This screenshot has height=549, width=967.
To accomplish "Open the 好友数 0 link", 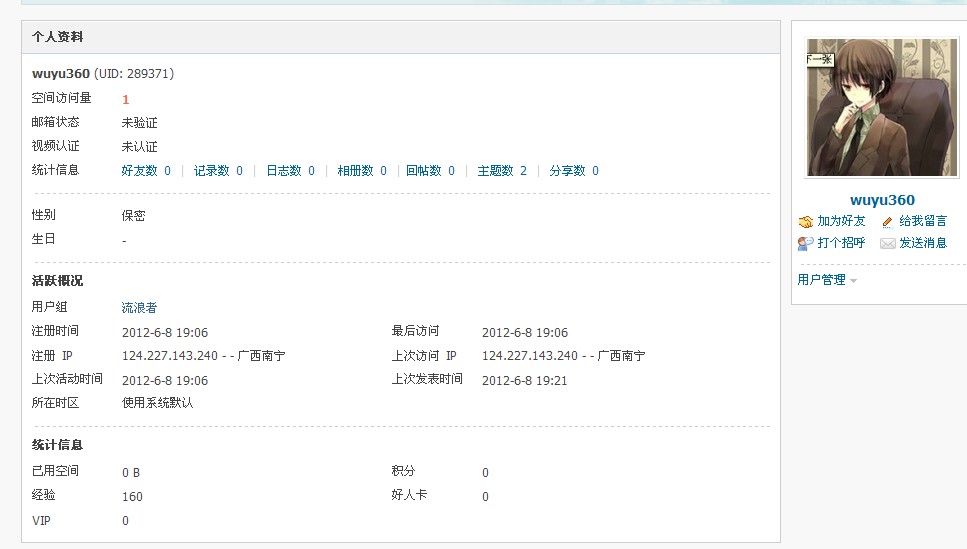I will pyautogui.click(x=146, y=170).
